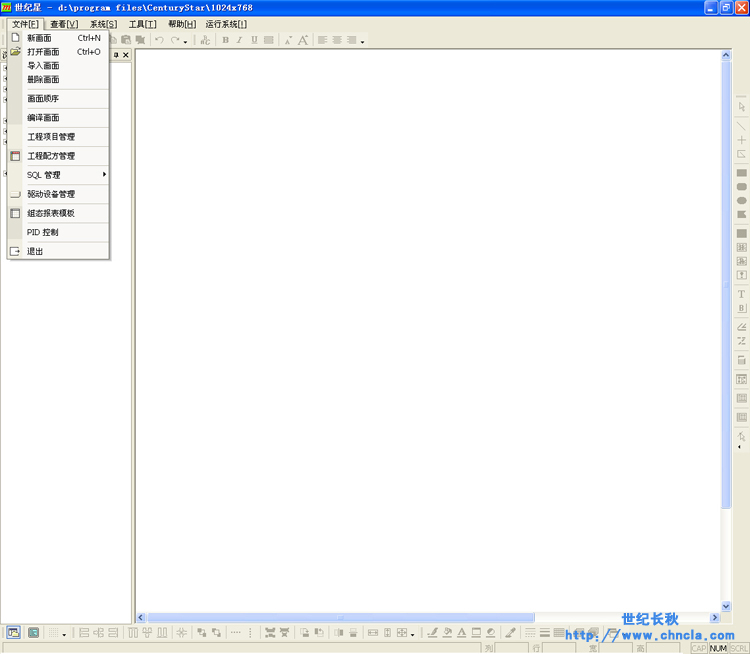Choose 编译画面 menu entry
This screenshot has height=654, width=750.
tap(58, 118)
